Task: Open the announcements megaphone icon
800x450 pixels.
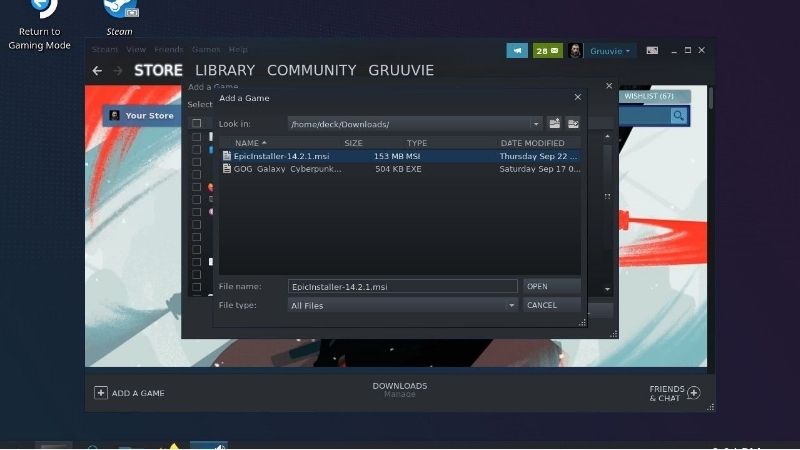Action: click(517, 51)
